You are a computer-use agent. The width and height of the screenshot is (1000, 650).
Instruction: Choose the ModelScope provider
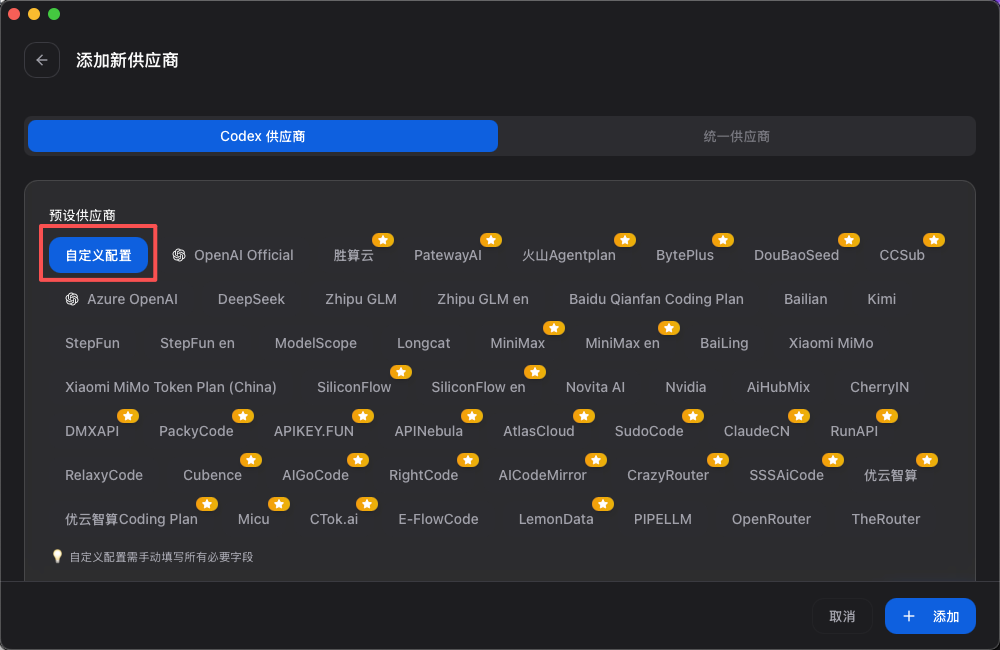pyautogui.click(x=316, y=343)
